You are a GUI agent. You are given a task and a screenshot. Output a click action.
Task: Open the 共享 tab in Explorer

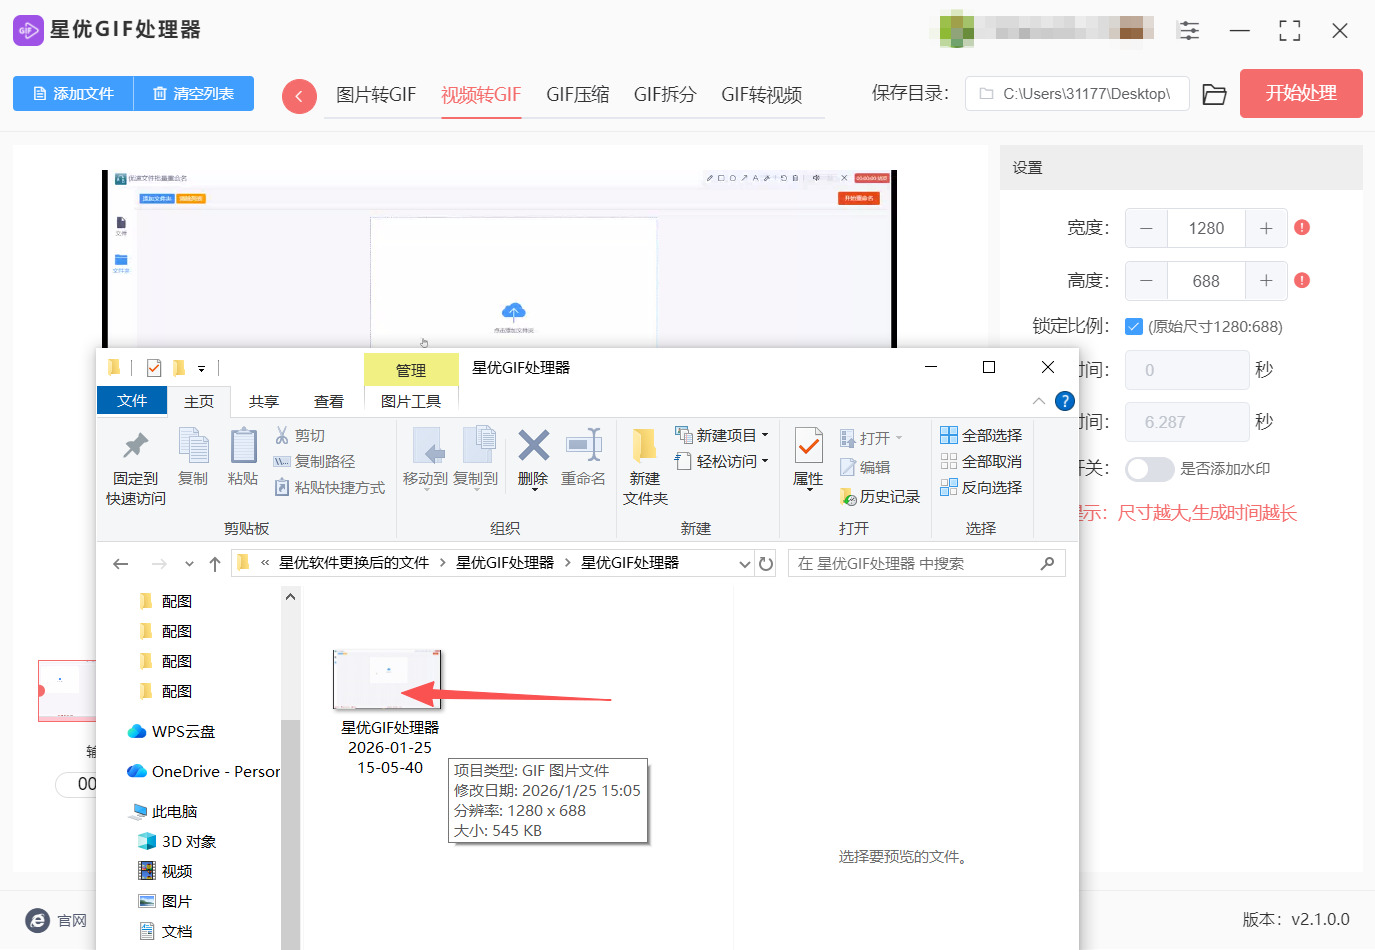(264, 402)
